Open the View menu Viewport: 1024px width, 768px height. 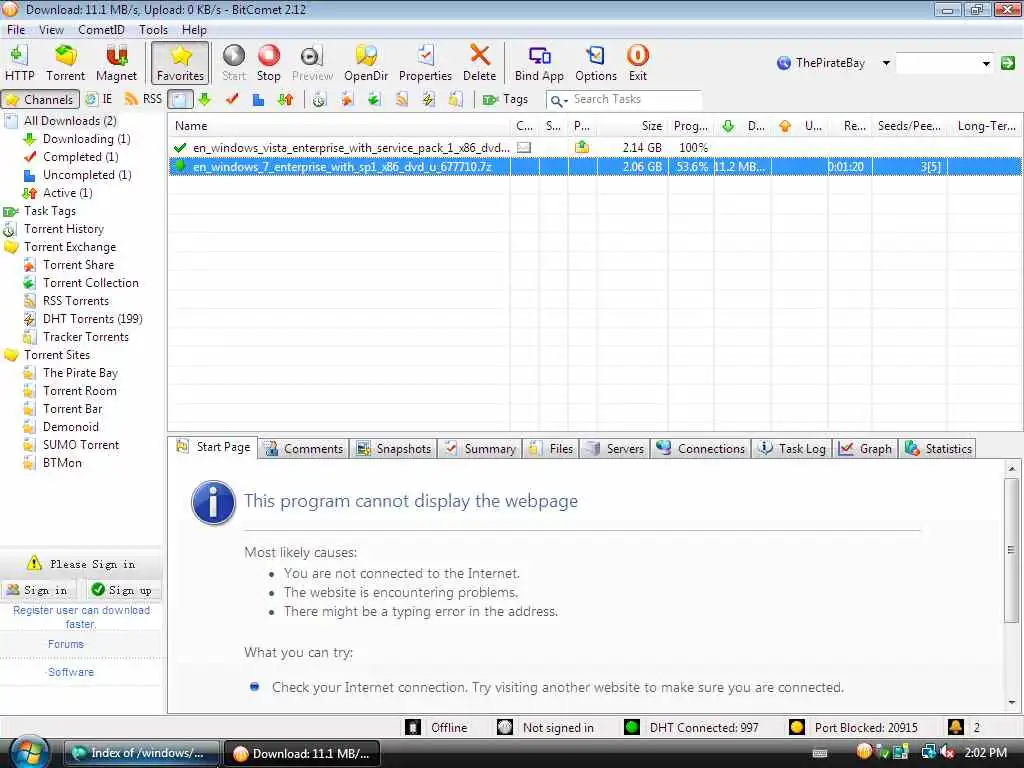pyautogui.click(x=51, y=30)
